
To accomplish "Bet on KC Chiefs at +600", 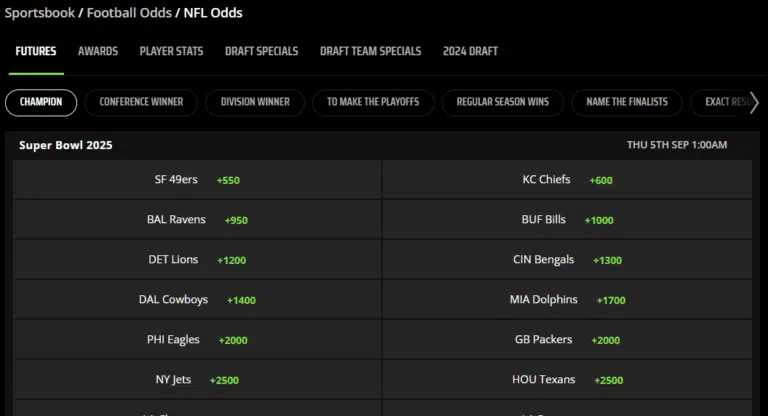I will tap(567, 180).
